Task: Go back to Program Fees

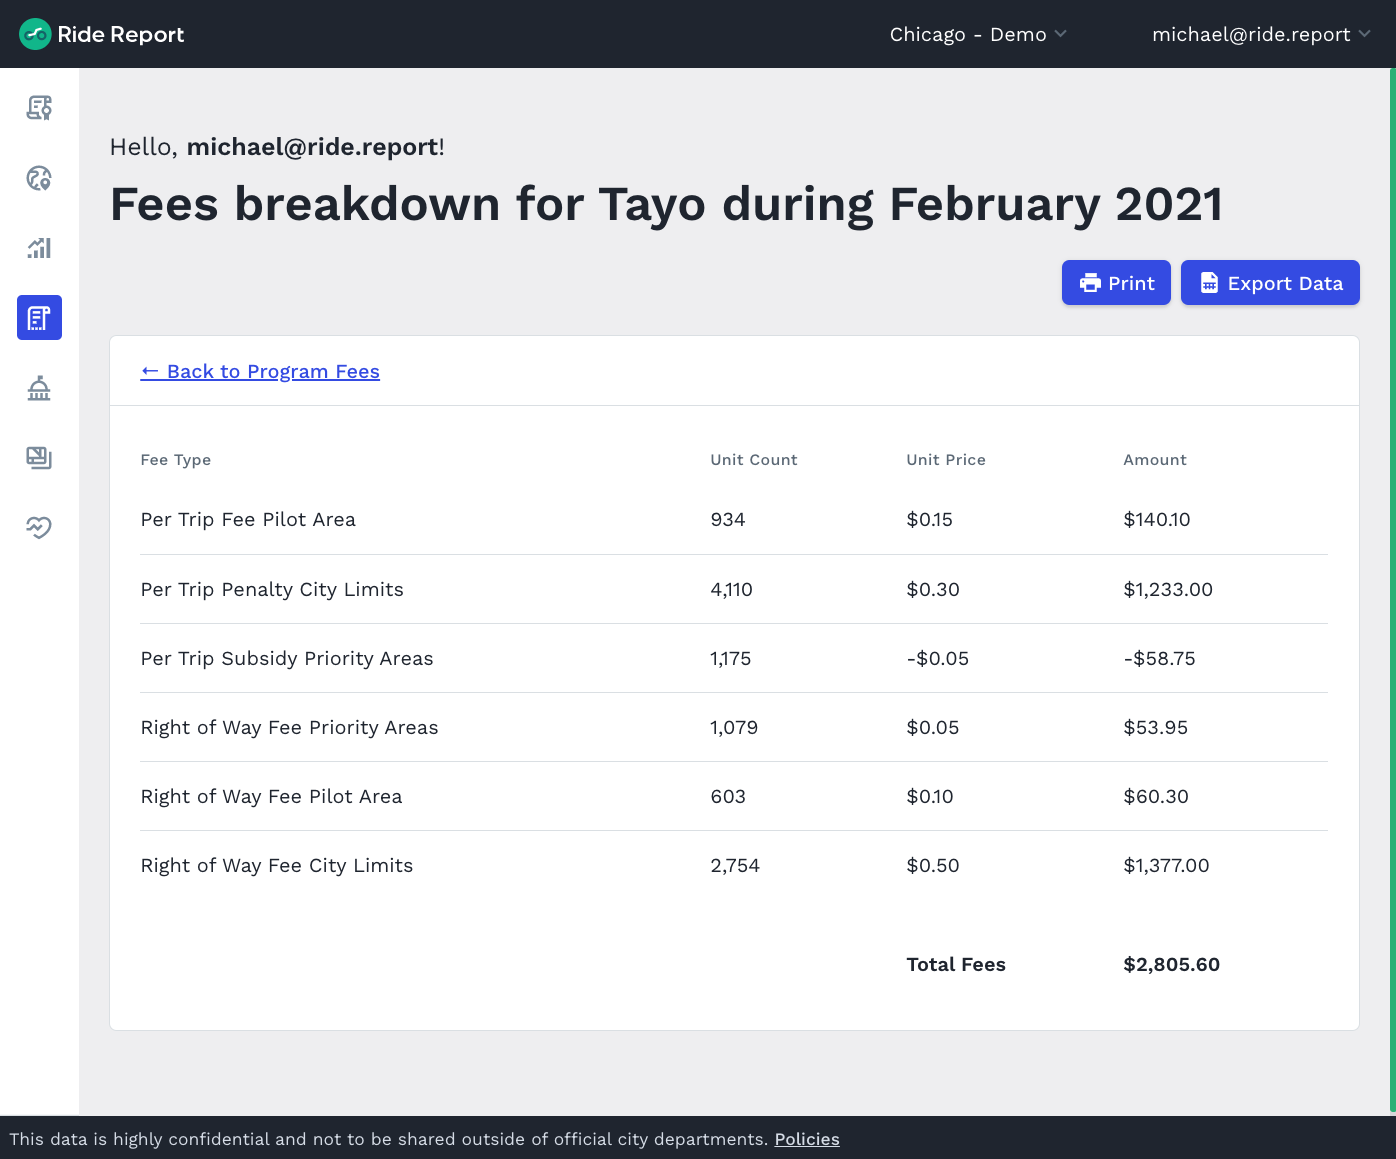Action: click(x=260, y=371)
